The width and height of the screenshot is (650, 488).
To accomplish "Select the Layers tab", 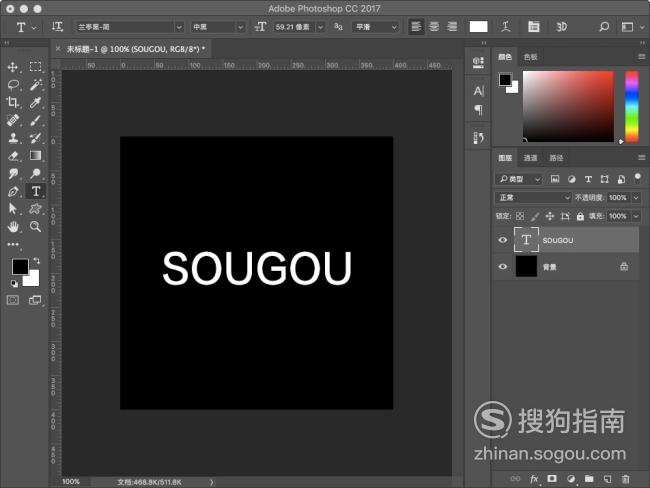I will 505,158.
